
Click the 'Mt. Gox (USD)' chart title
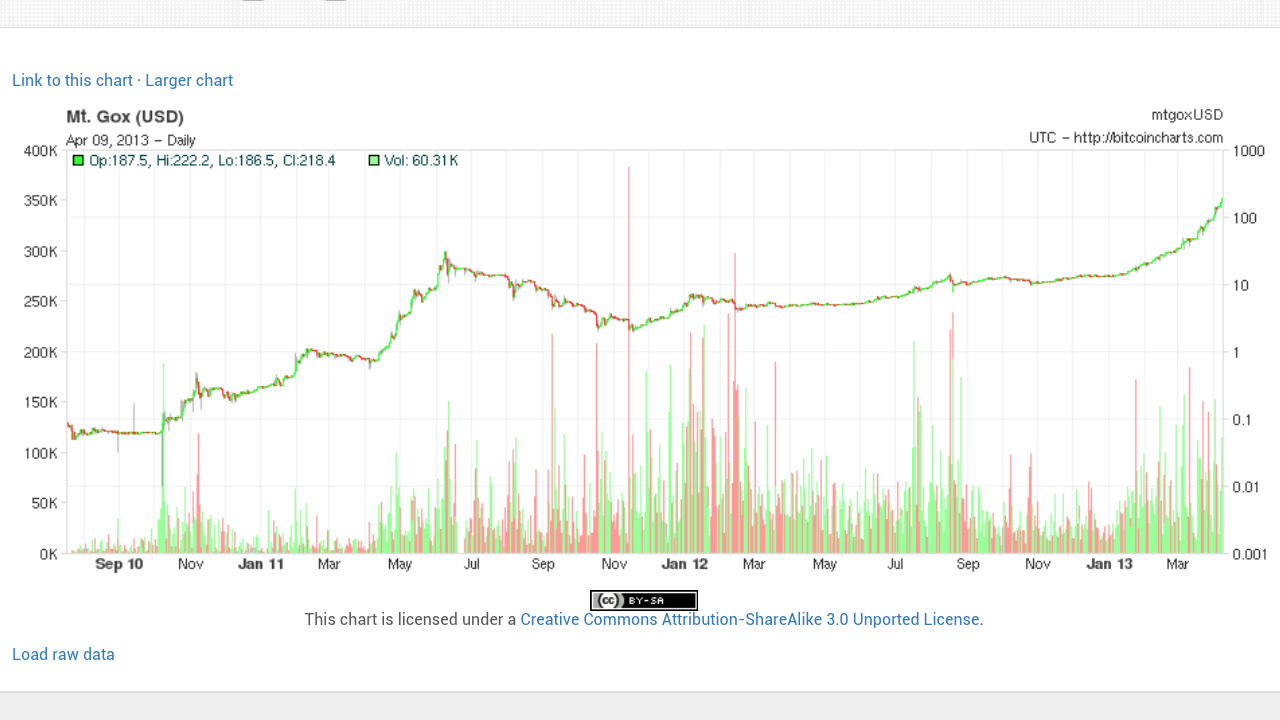click(125, 117)
